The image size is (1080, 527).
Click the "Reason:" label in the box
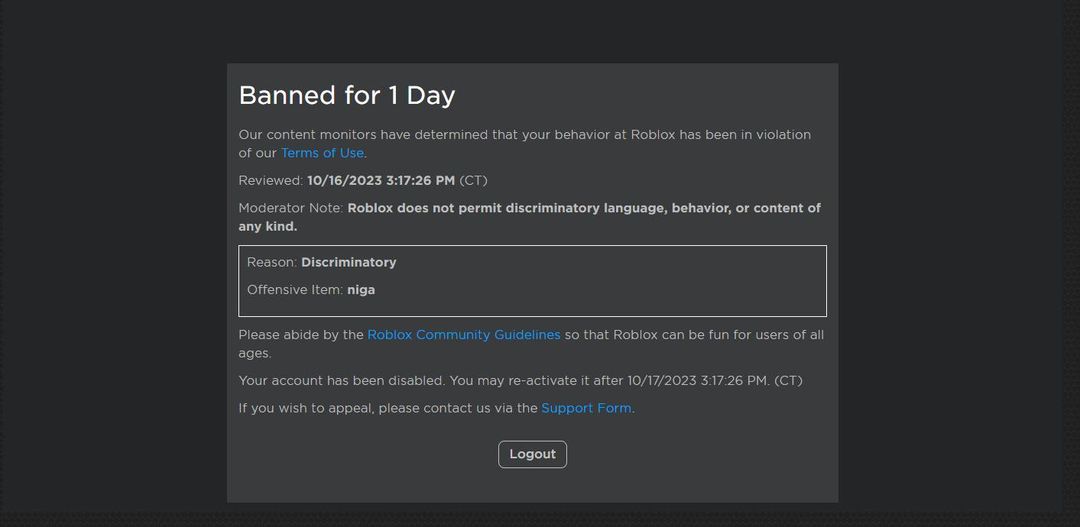click(x=272, y=262)
